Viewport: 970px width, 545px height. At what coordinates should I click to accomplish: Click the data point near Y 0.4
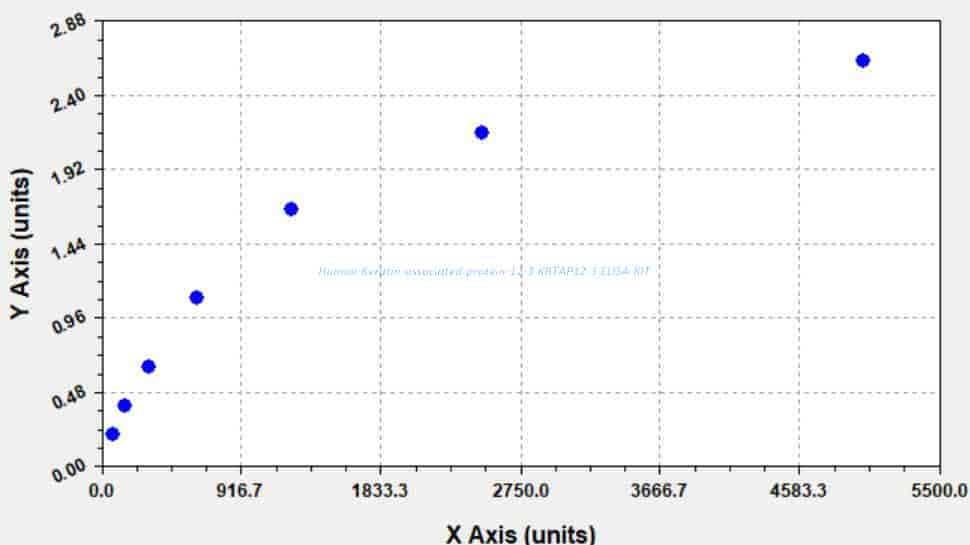click(124, 406)
